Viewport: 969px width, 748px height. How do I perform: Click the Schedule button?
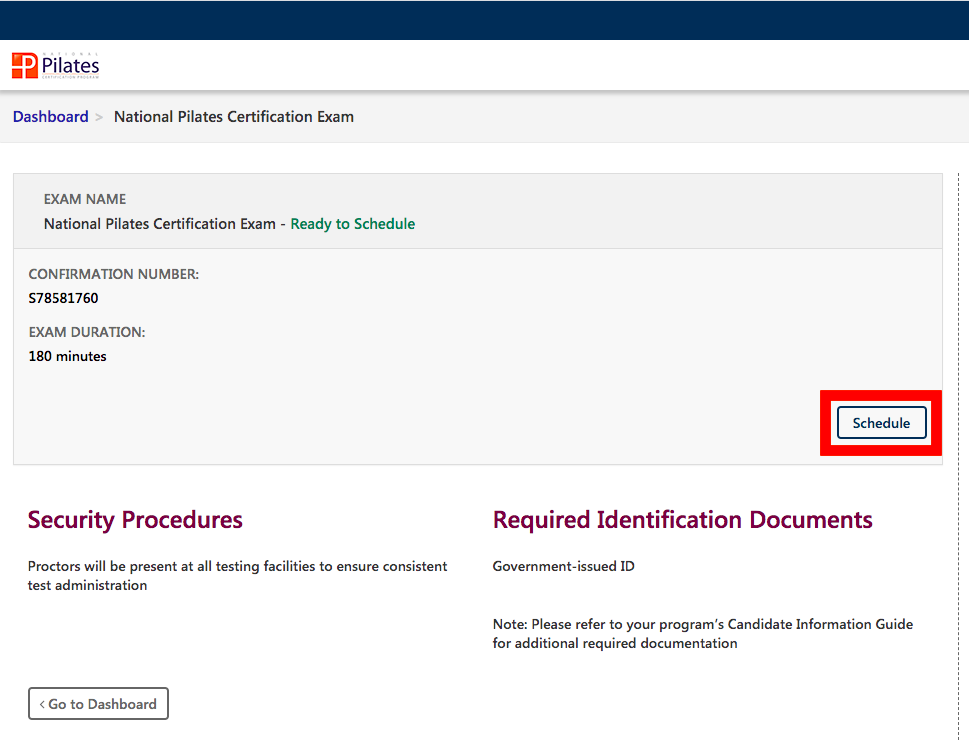(x=881, y=423)
